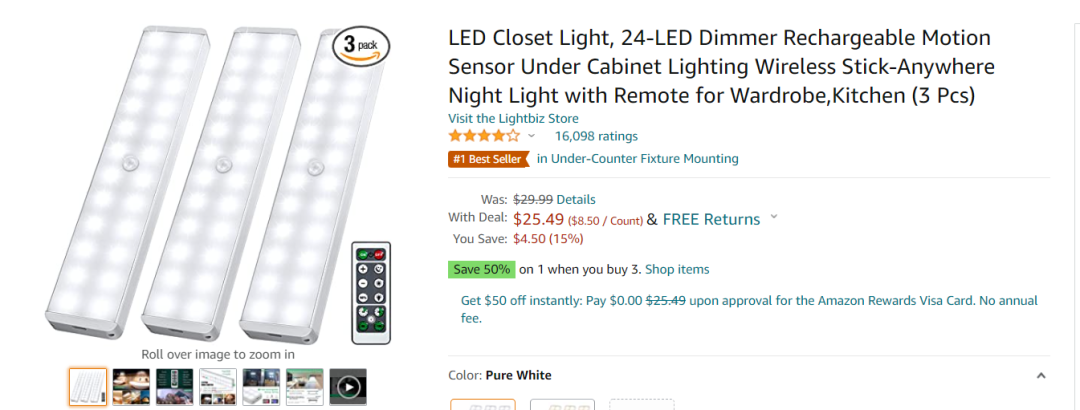The height and width of the screenshot is (410, 1080).
Task: Expand the FREE Returns chevron
Action: tap(774, 218)
